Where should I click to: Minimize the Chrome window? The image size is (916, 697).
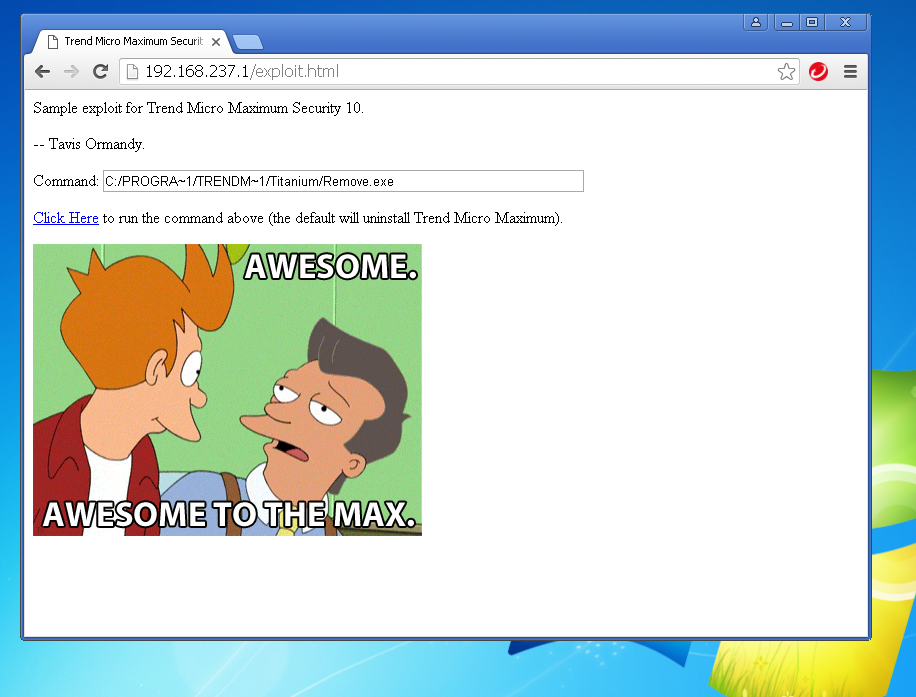pyautogui.click(x=787, y=22)
